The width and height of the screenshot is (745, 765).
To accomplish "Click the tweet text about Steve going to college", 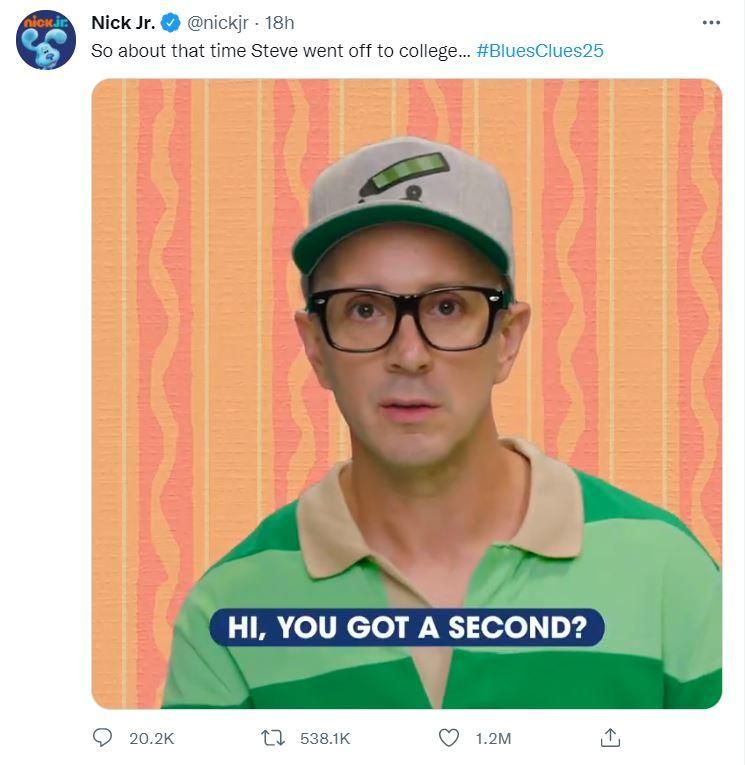I will [280, 50].
